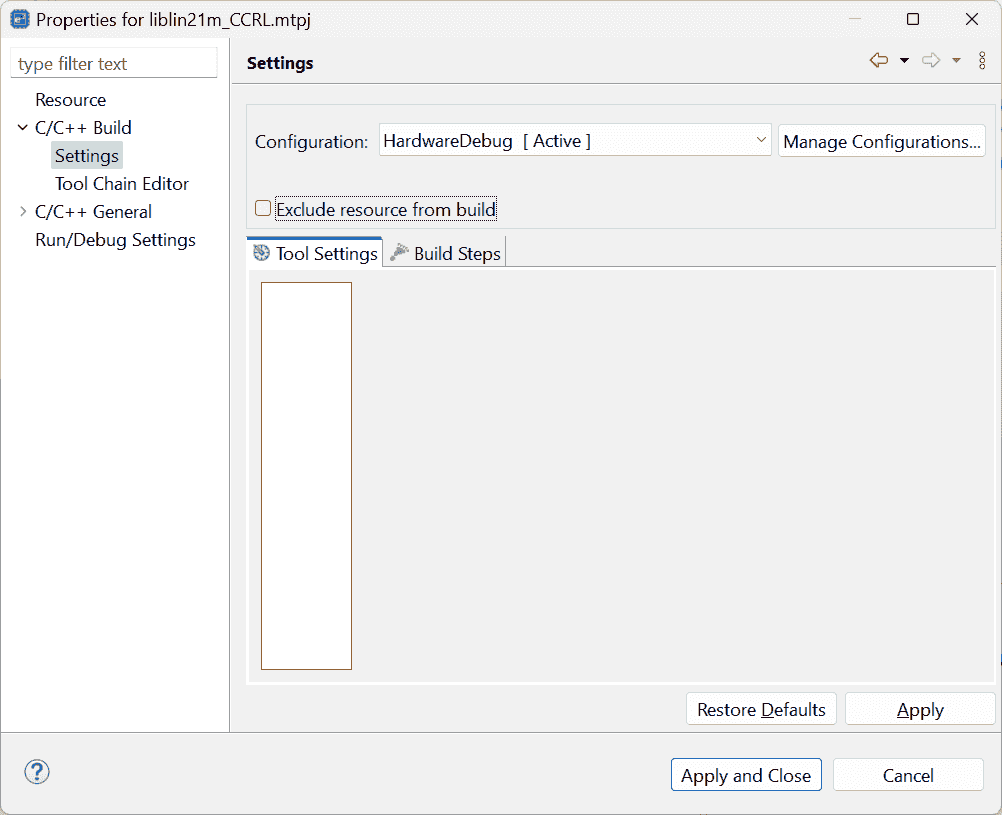The height and width of the screenshot is (815, 1002).
Task: Select Tool Chain Editor in tree
Action: coord(121,184)
